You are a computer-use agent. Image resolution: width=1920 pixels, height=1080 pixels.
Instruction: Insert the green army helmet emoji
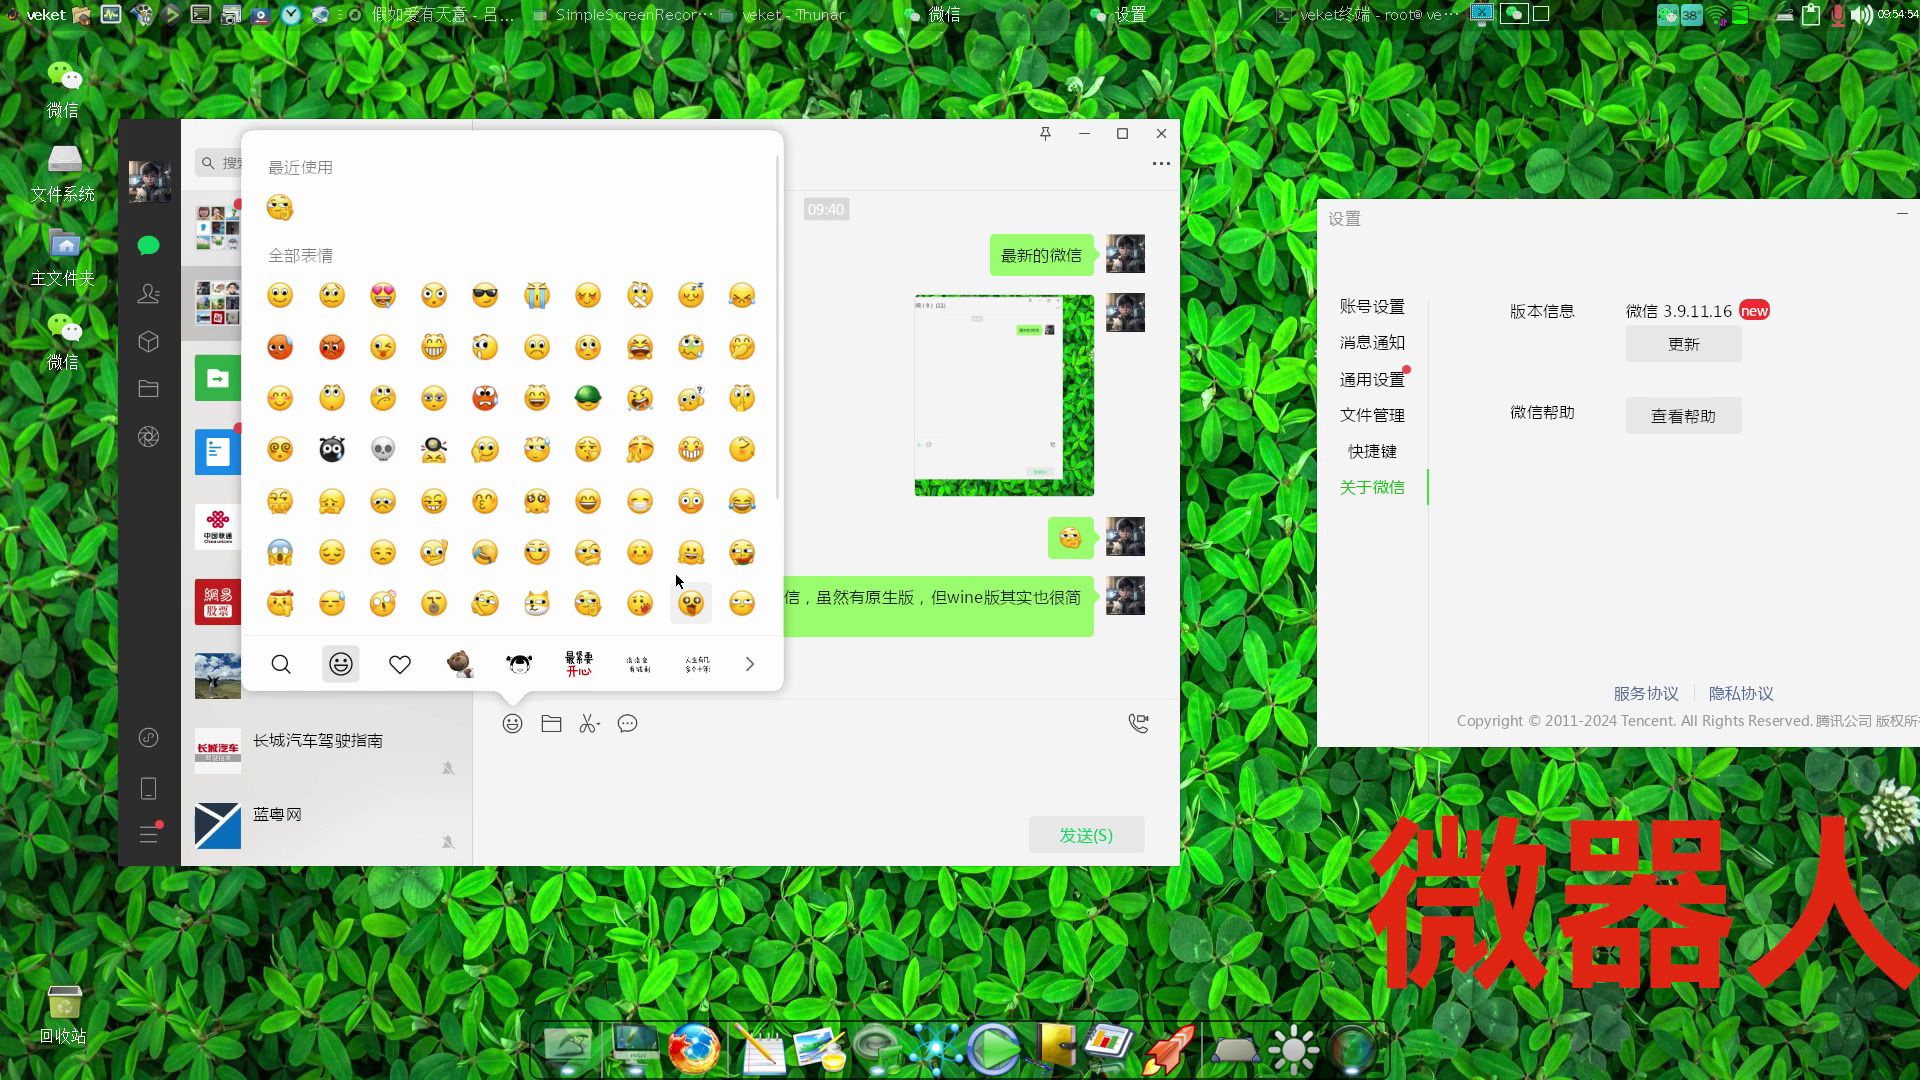coord(588,398)
